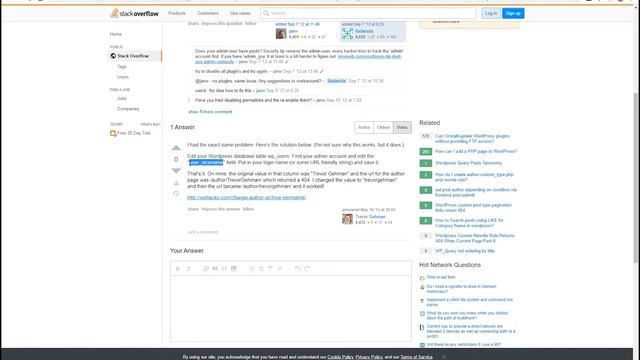Undo the last edit in the answer editor
Image resolution: width=640 pixels, height=360 pixels.
[x=298, y=269]
